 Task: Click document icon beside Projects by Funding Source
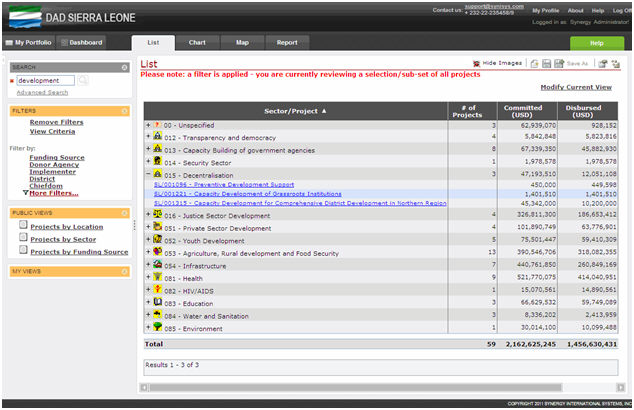pos(23,250)
